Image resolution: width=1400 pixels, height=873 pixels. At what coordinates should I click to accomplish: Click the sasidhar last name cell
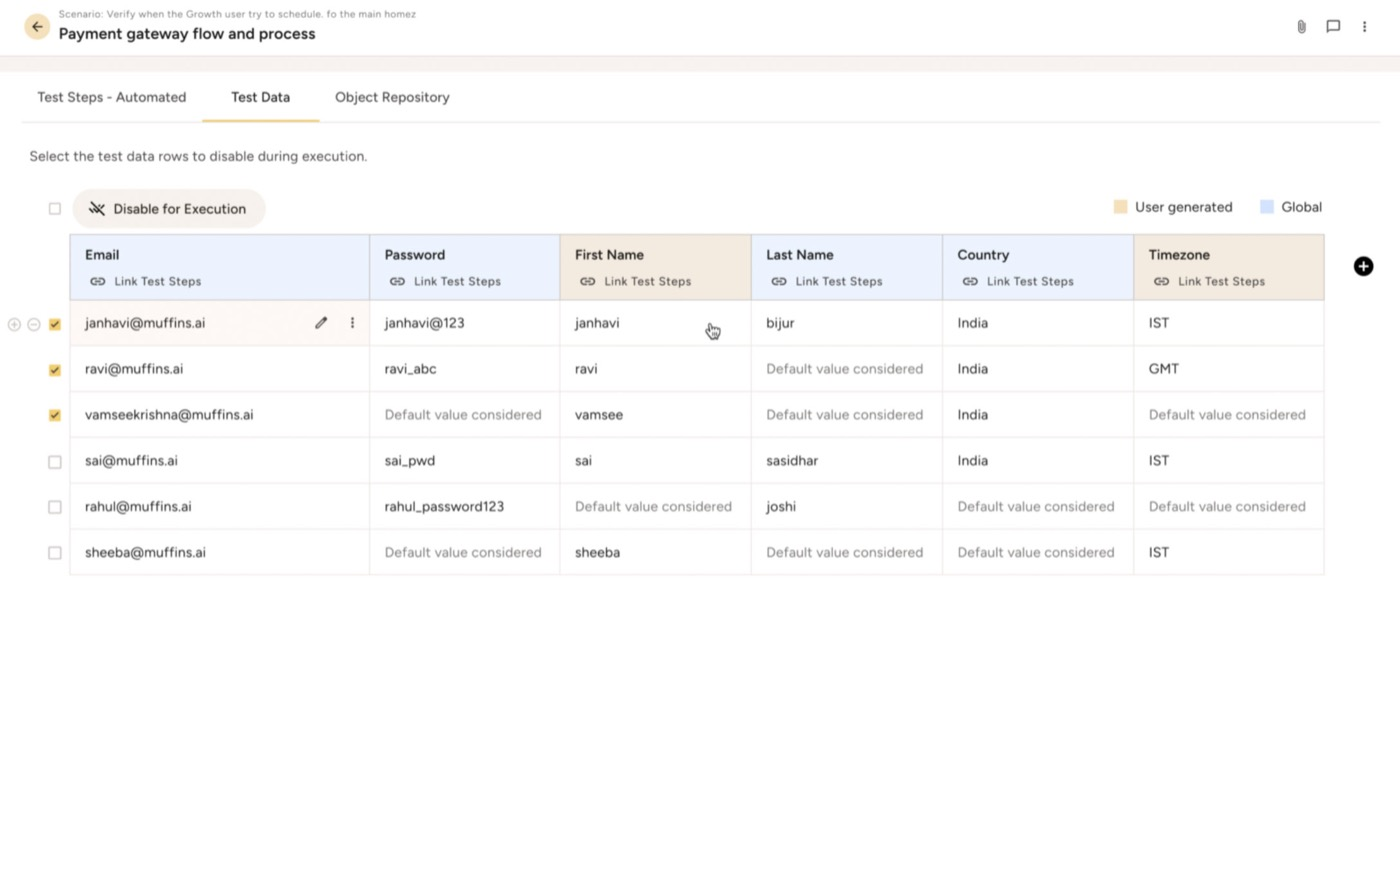(847, 461)
